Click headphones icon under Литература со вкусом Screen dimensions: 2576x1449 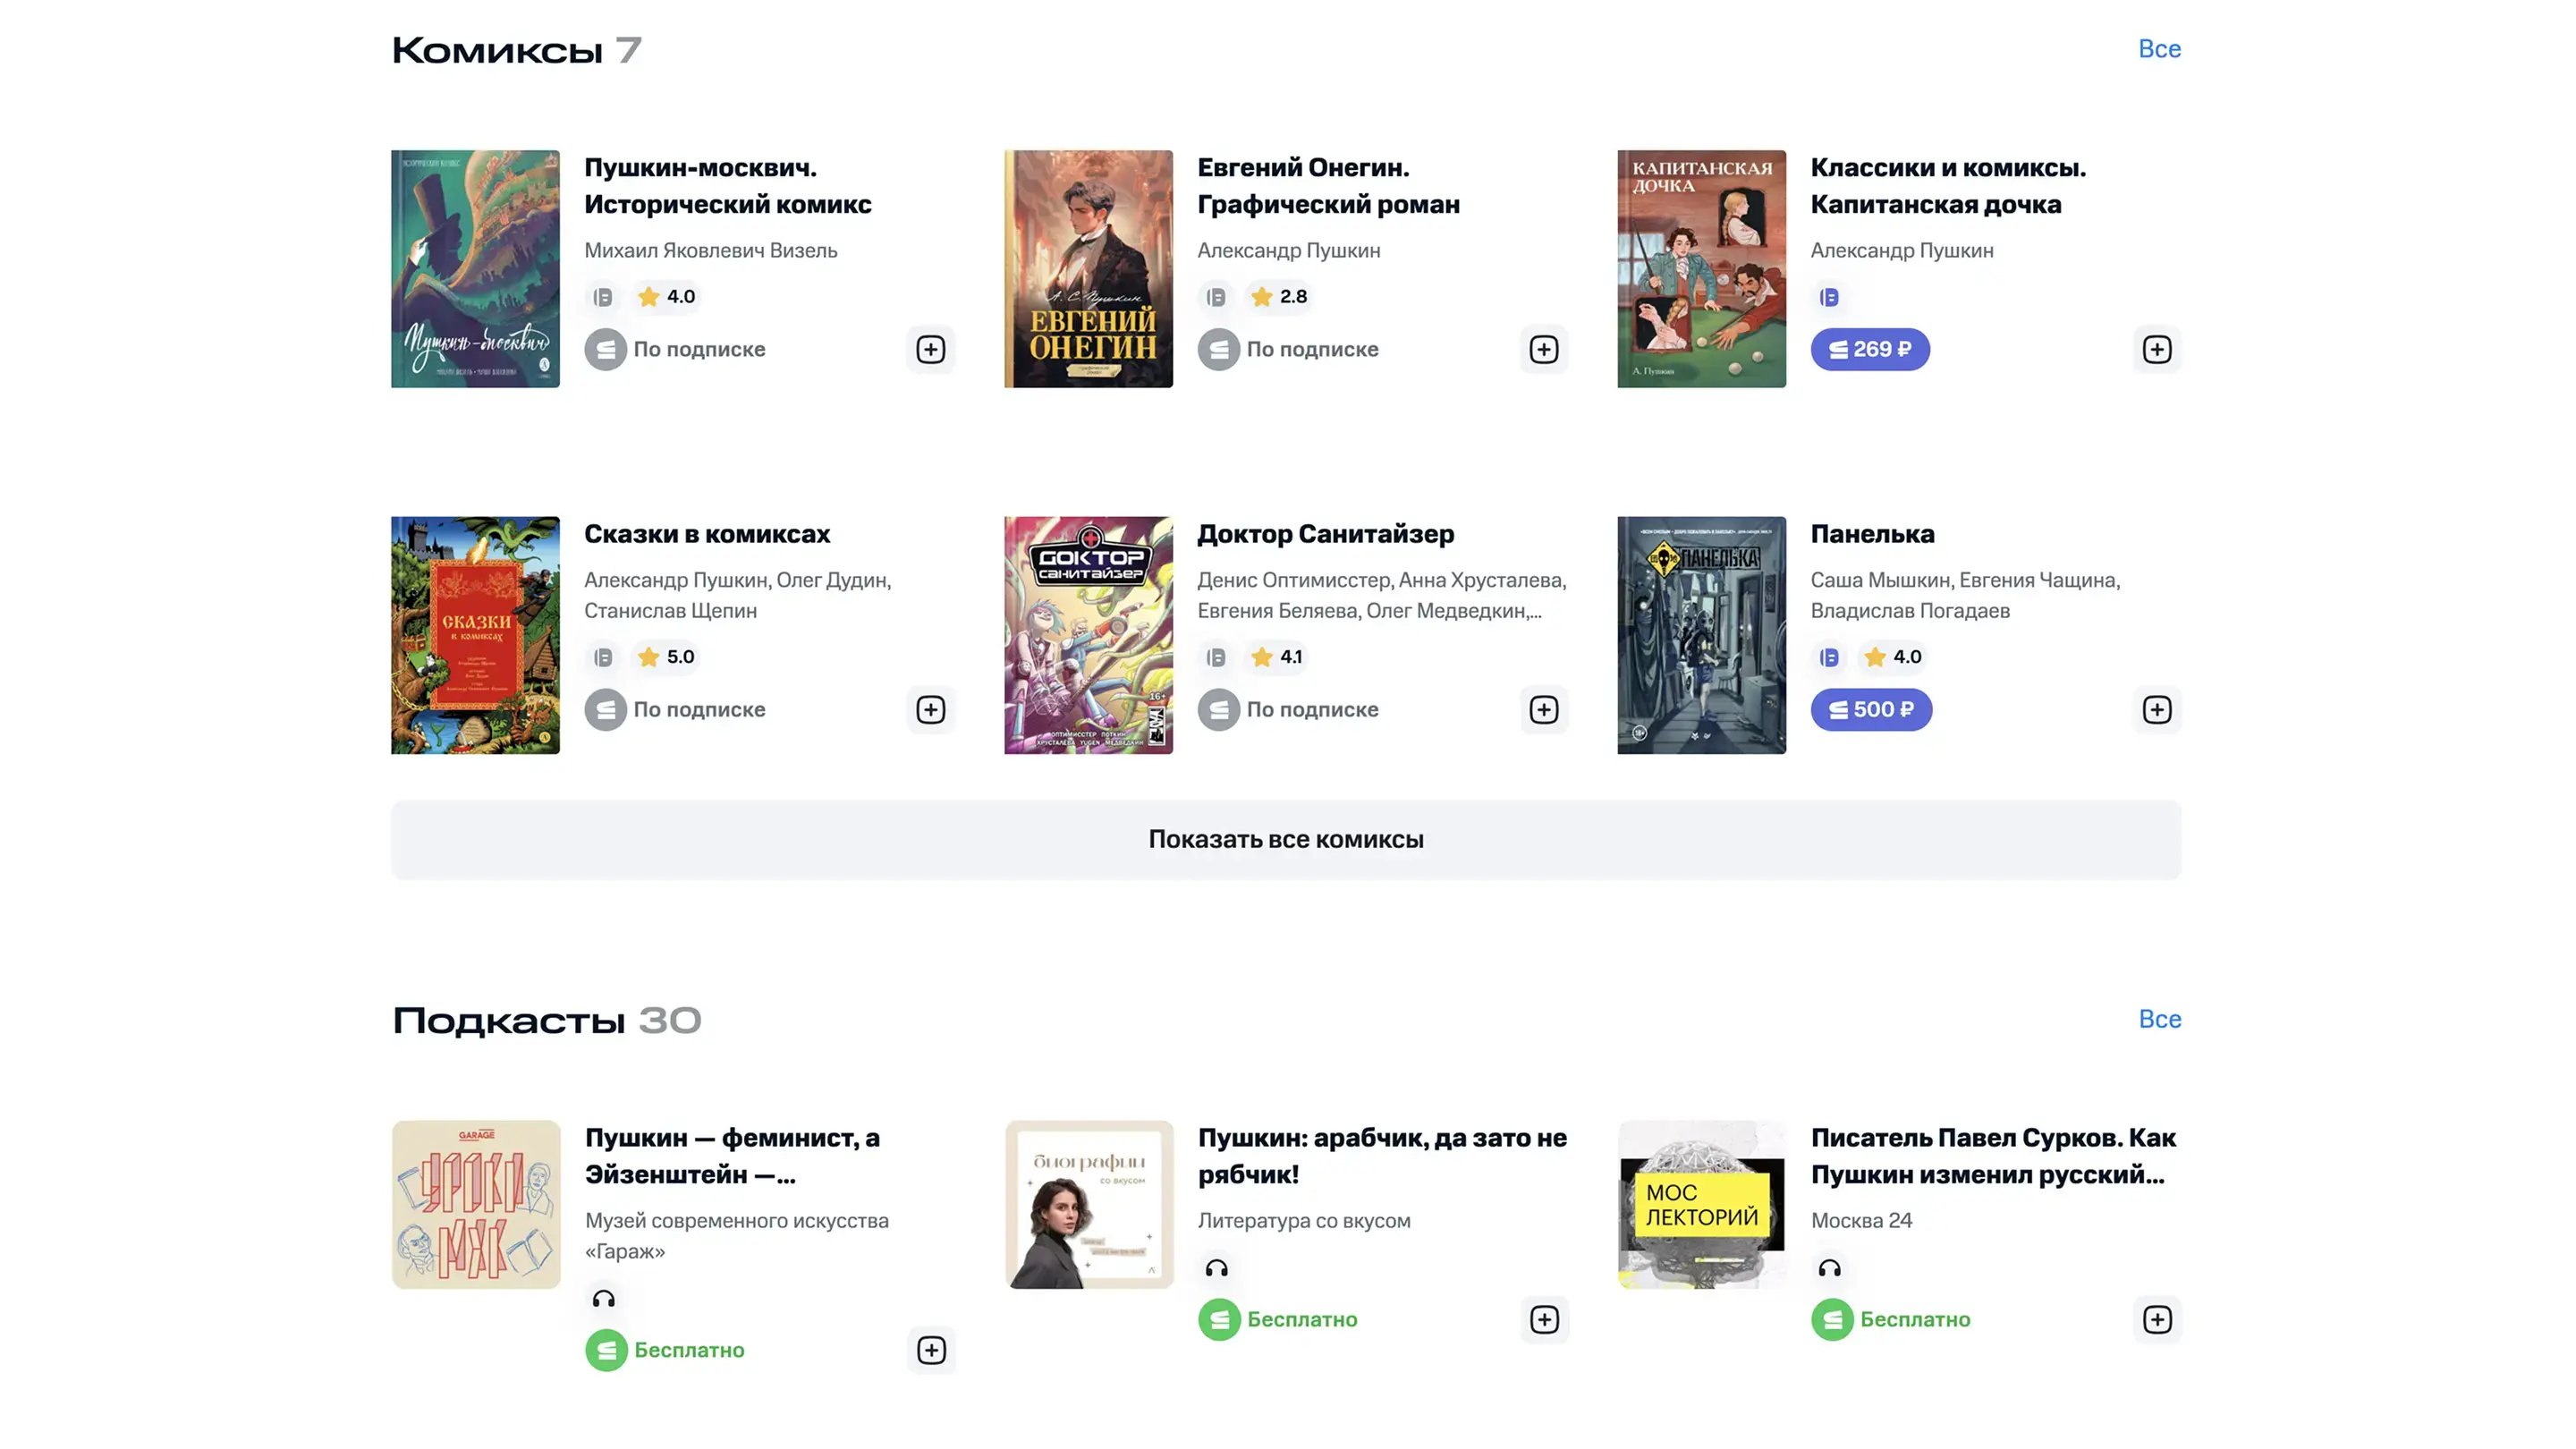[1216, 1268]
